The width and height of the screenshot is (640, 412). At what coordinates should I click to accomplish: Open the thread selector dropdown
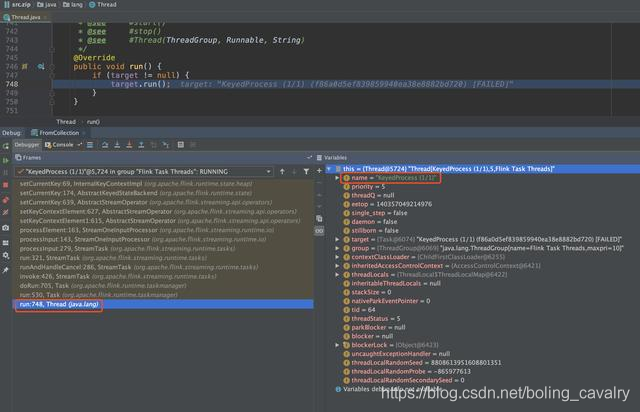269,171
